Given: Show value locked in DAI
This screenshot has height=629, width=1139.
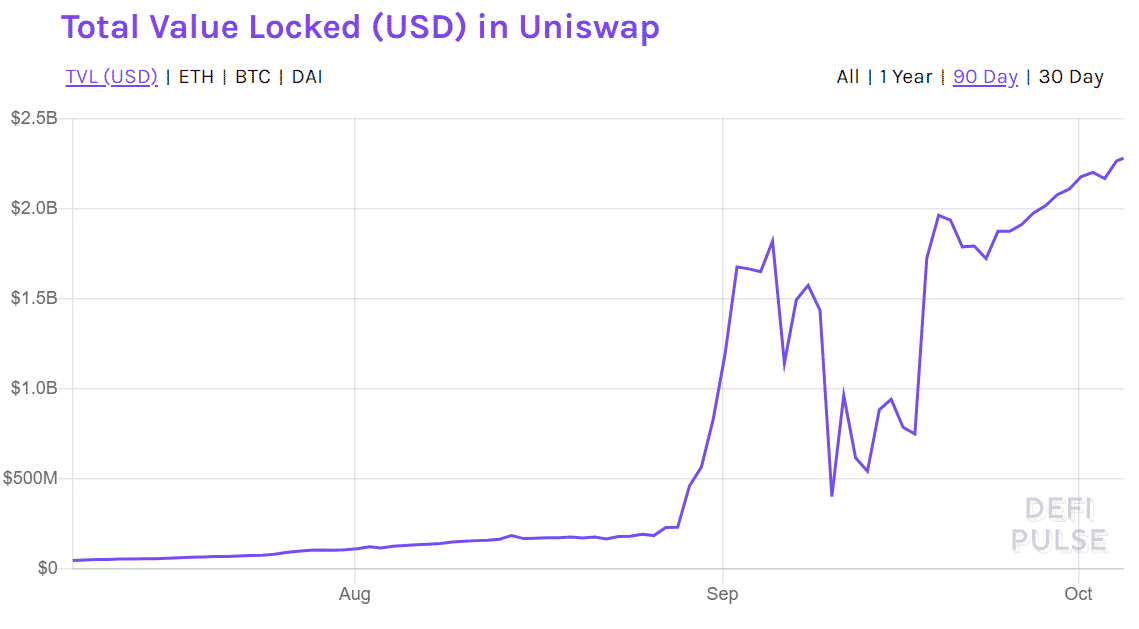Looking at the screenshot, I should (307, 77).
